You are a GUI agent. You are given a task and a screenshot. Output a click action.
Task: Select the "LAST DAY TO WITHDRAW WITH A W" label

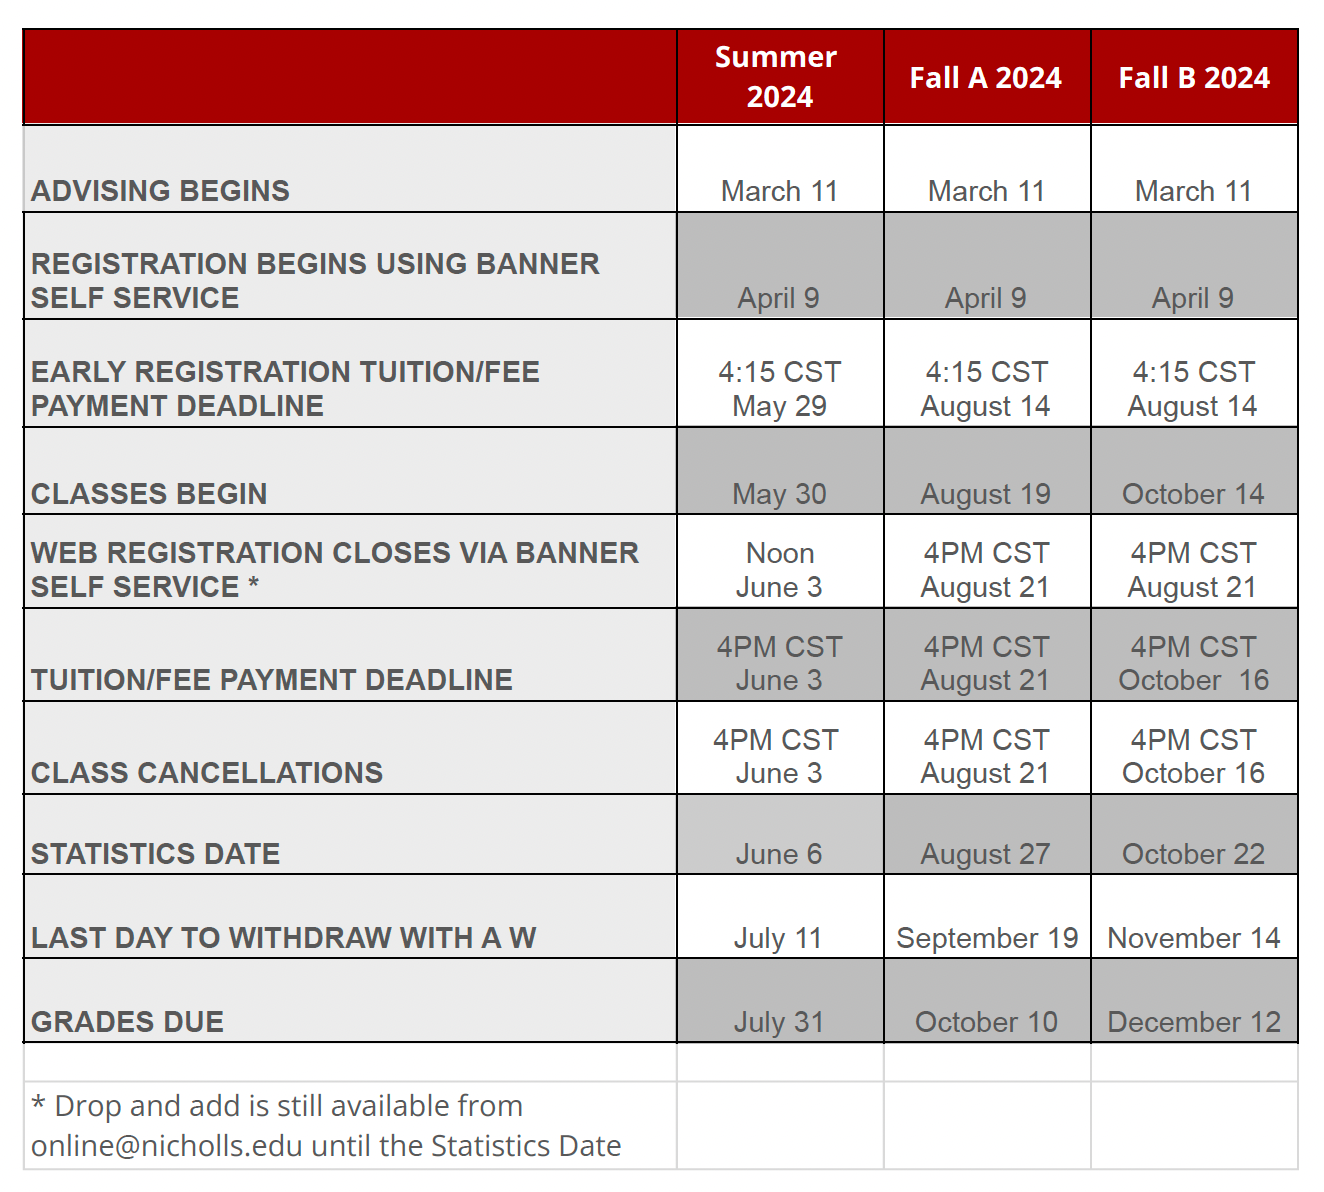coord(283,938)
